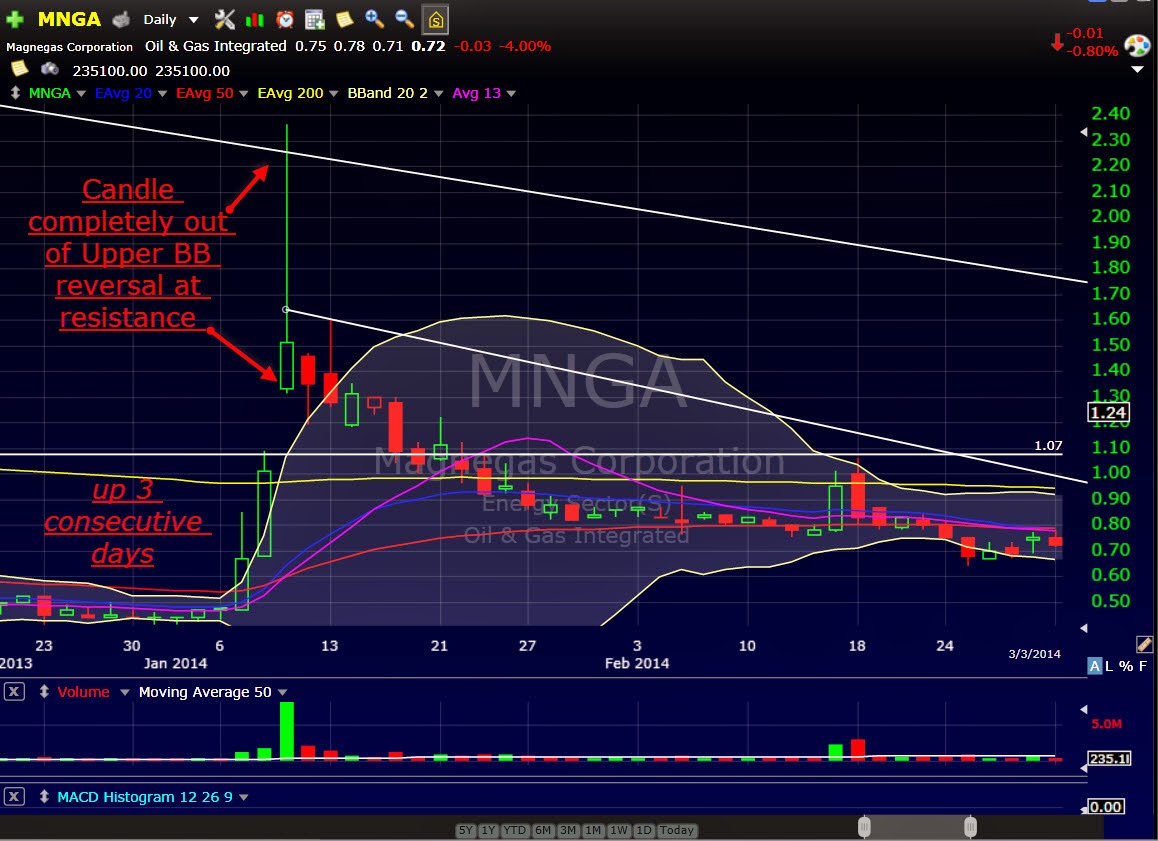Image resolution: width=1158 pixels, height=841 pixels.
Task: Click the 3/3/2014 date label
Action: tap(1035, 653)
